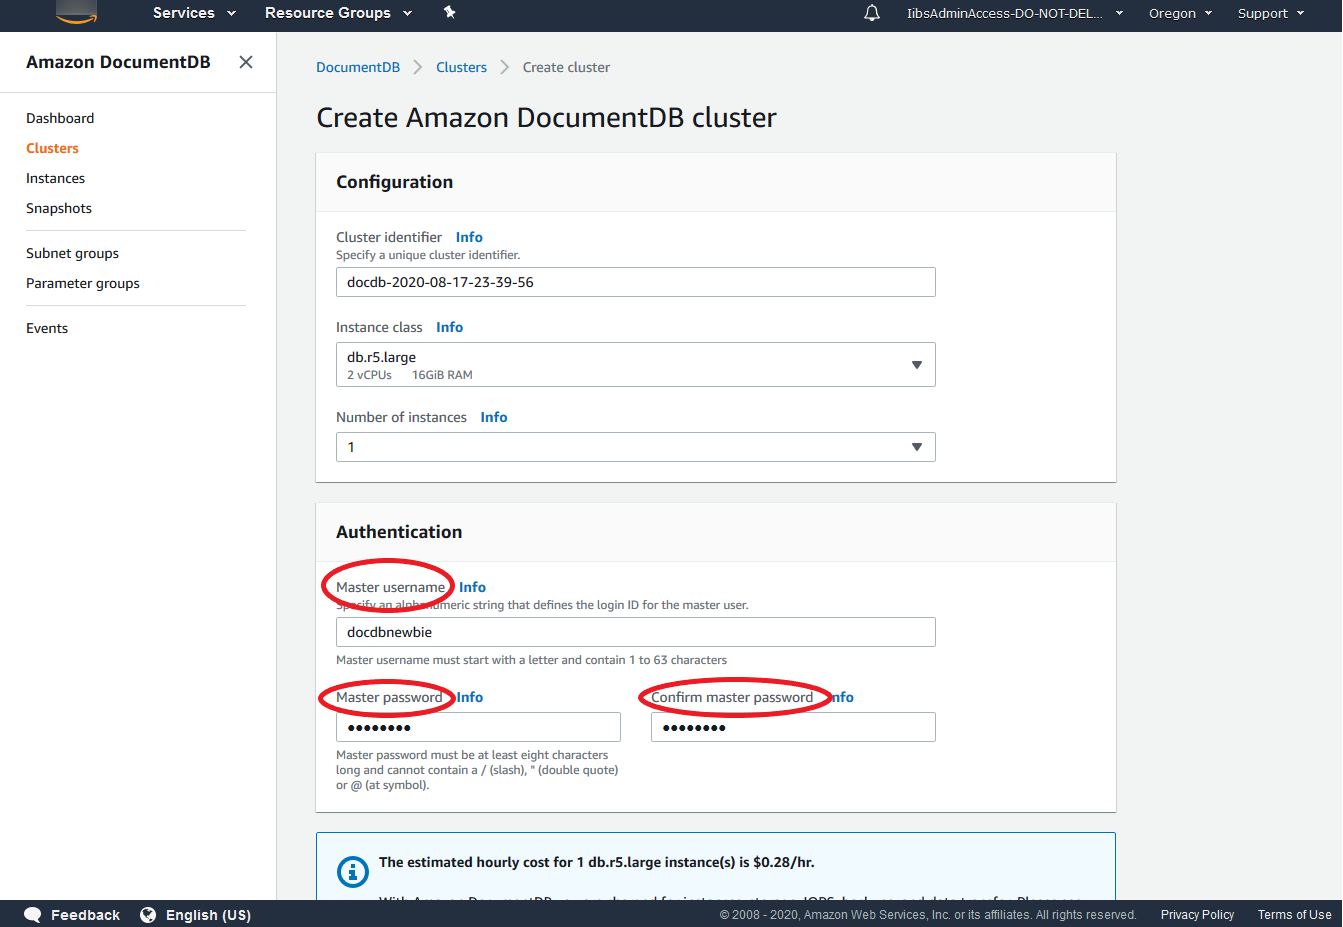Open the Number of instances dropdown
This screenshot has width=1343, height=927.
pyautogui.click(x=635, y=447)
